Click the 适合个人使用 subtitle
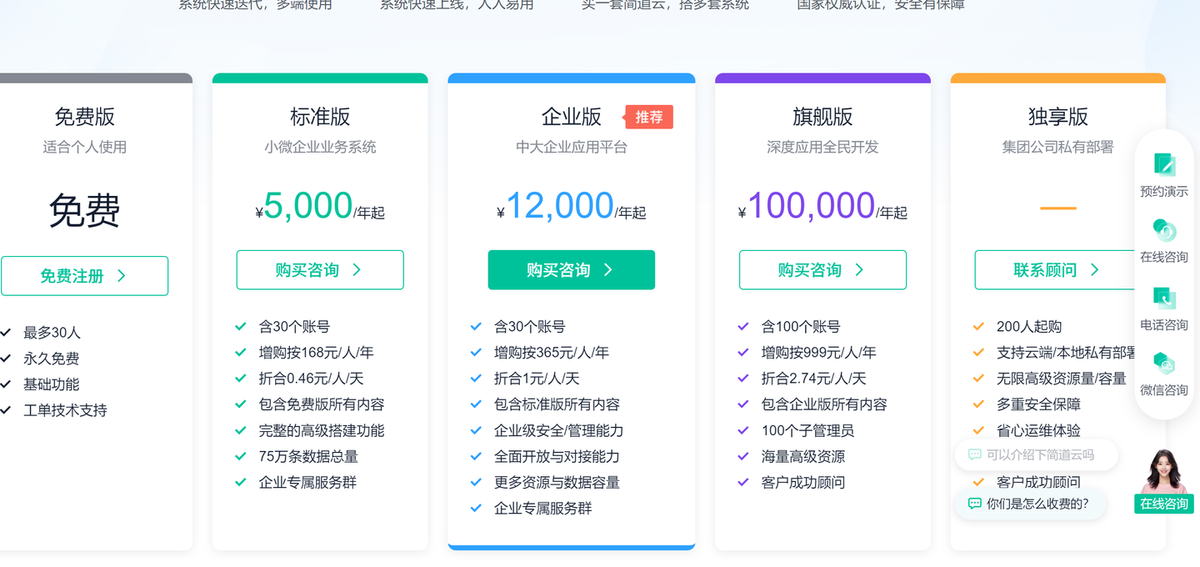The height and width of the screenshot is (567, 1200). [x=85, y=147]
